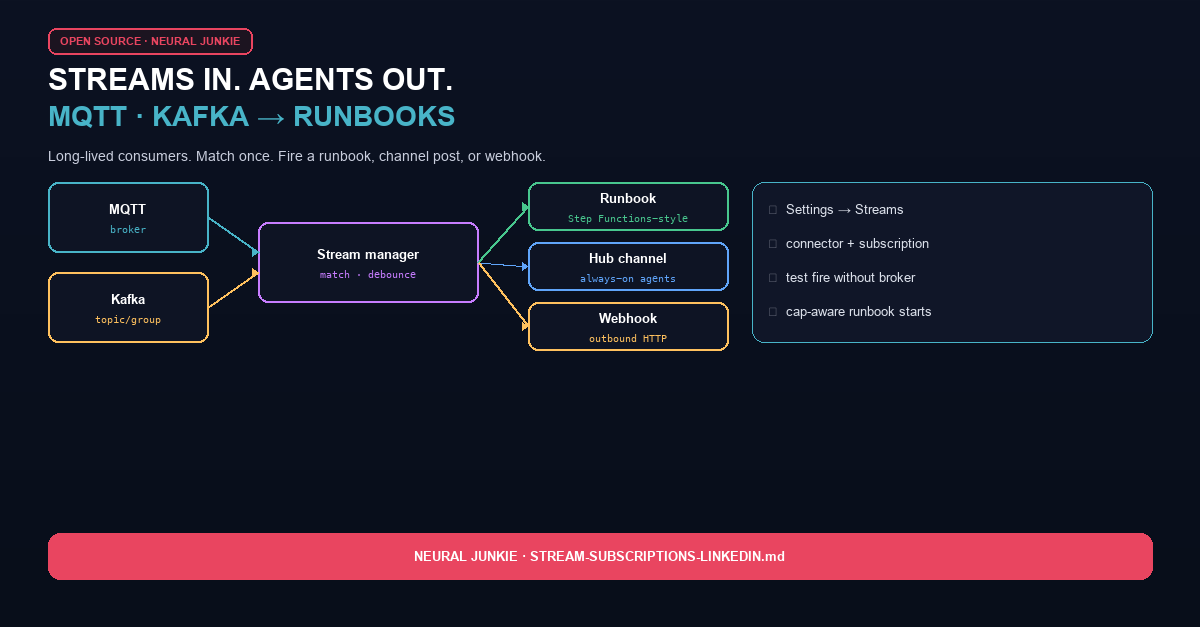Tick the cap-aware runbook starts checkbox
Image resolution: width=1200 pixels, height=627 pixels.
point(772,312)
